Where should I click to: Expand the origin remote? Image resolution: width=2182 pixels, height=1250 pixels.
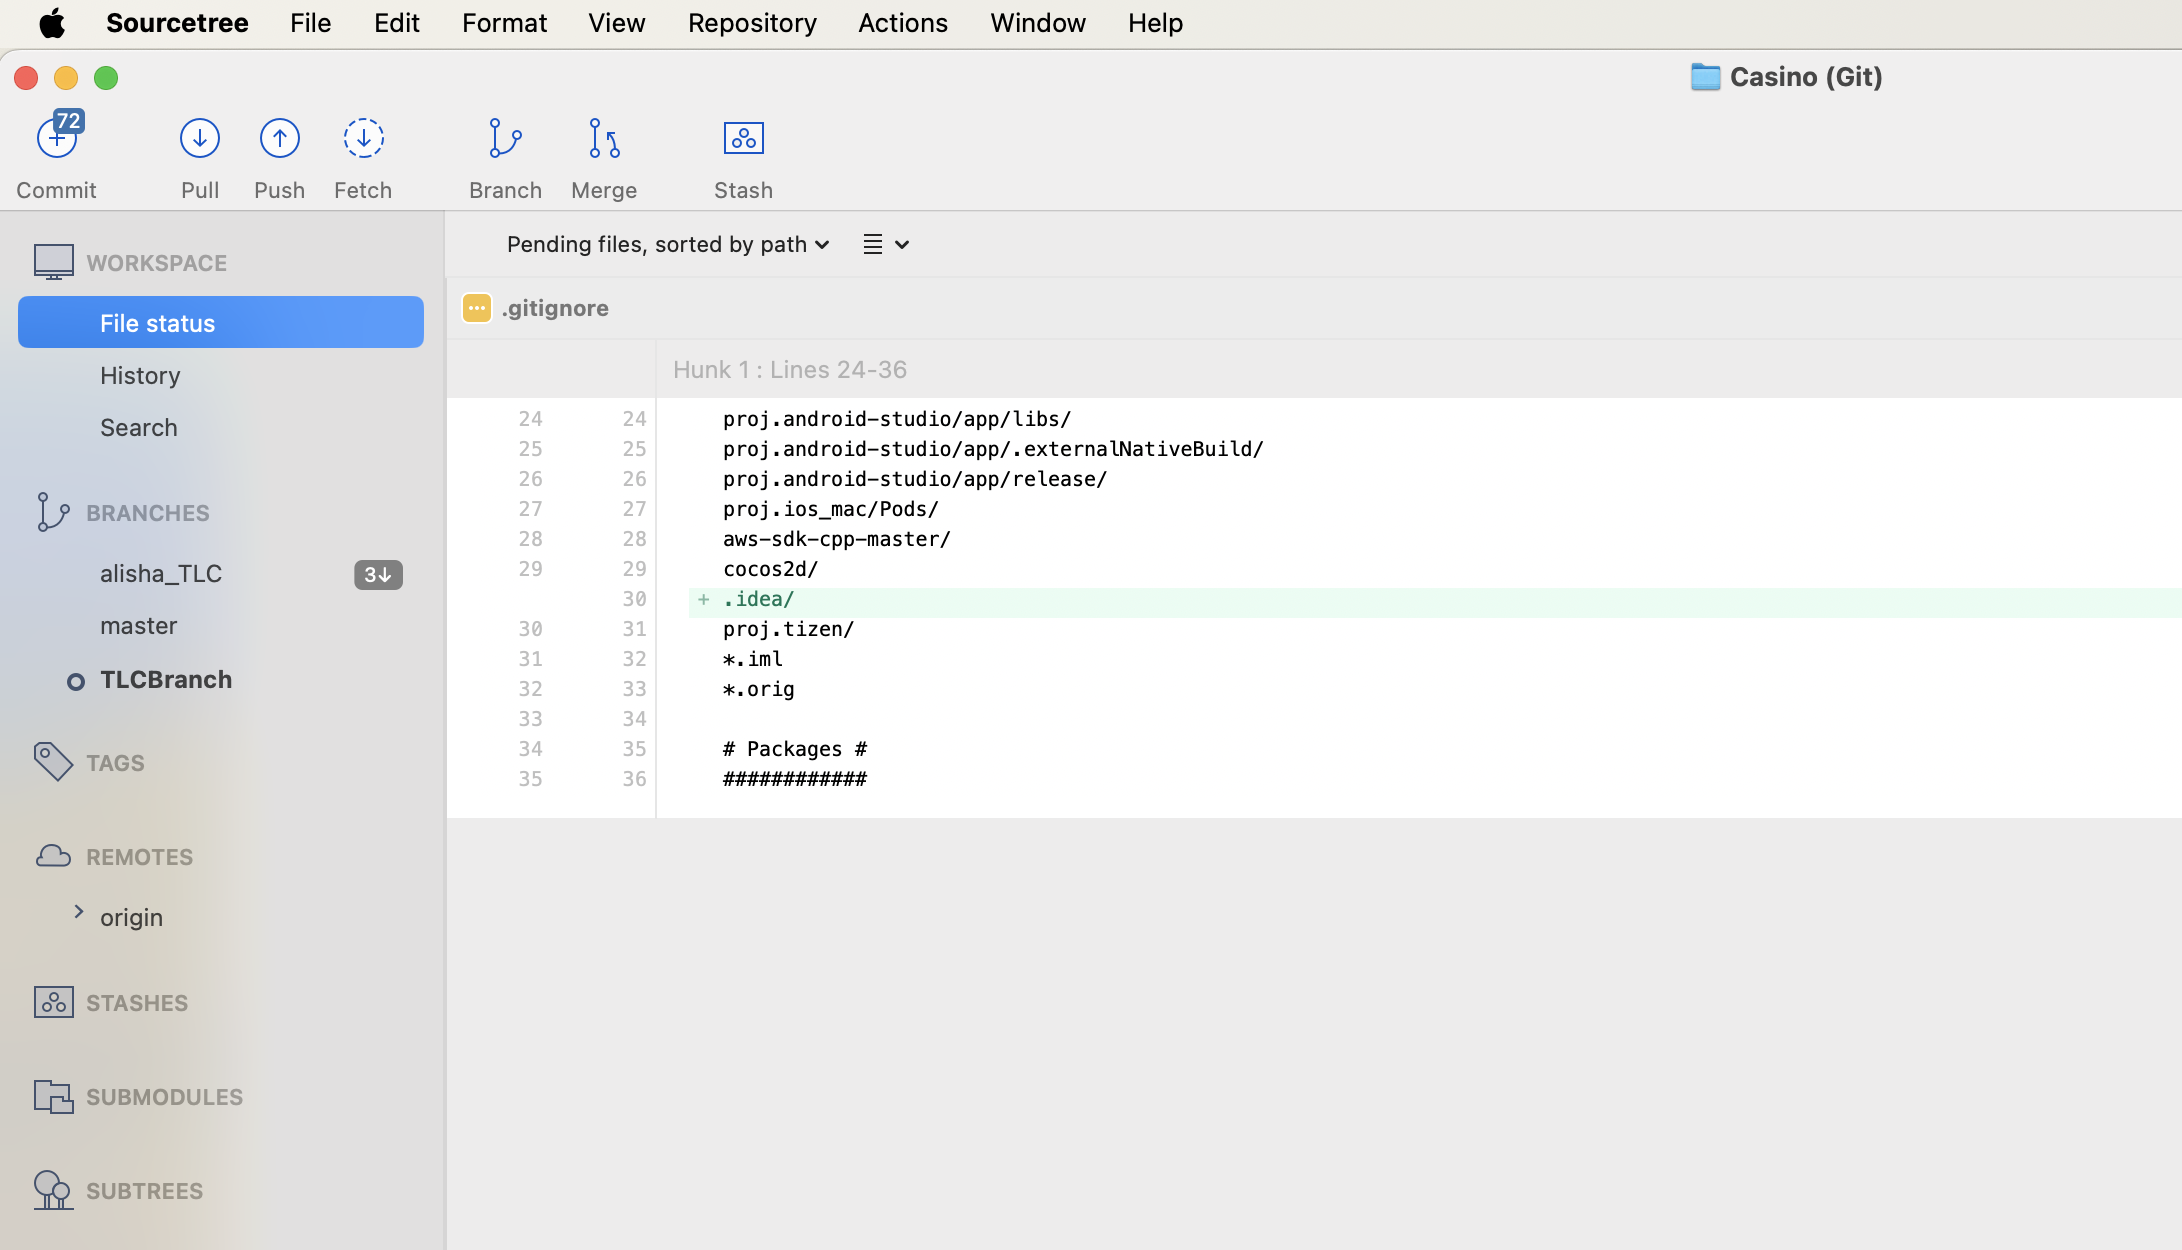[x=79, y=911]
